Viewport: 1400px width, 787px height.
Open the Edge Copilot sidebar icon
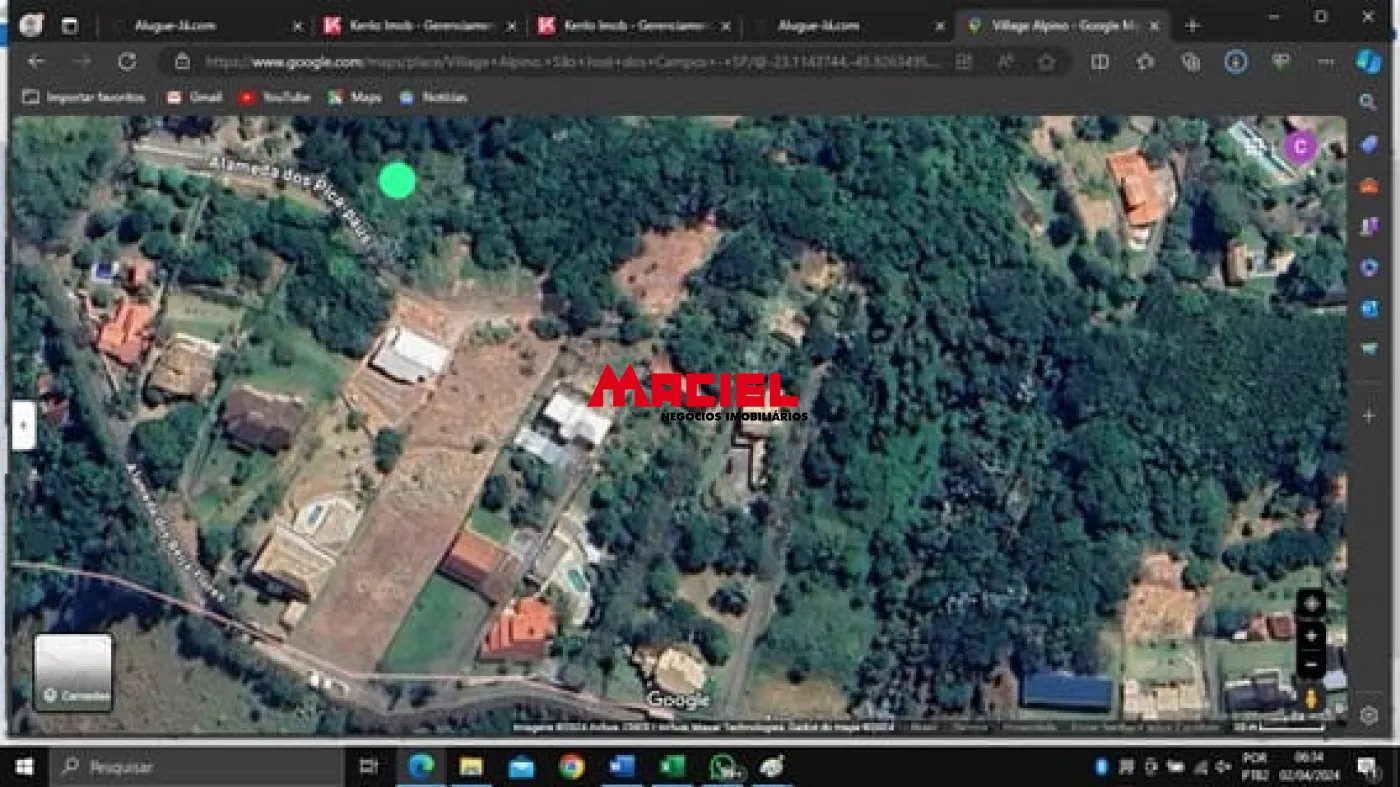tap(1368, 62)
